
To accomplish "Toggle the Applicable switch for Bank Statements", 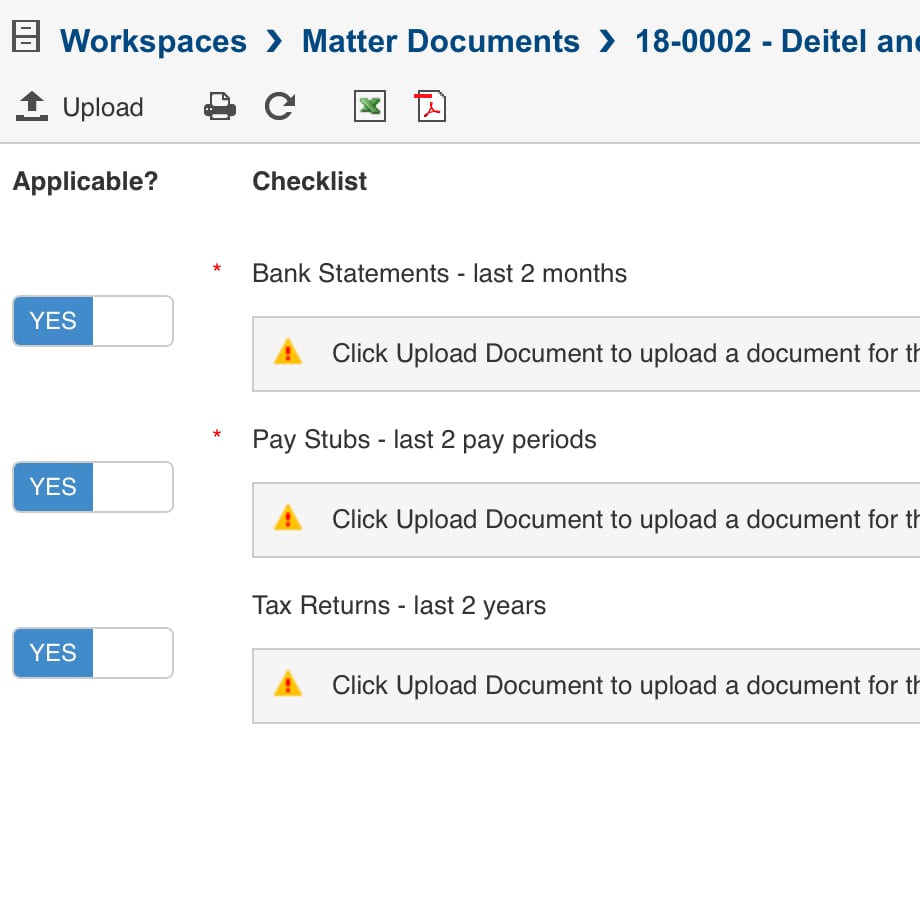I will click(x=92, y=321).
